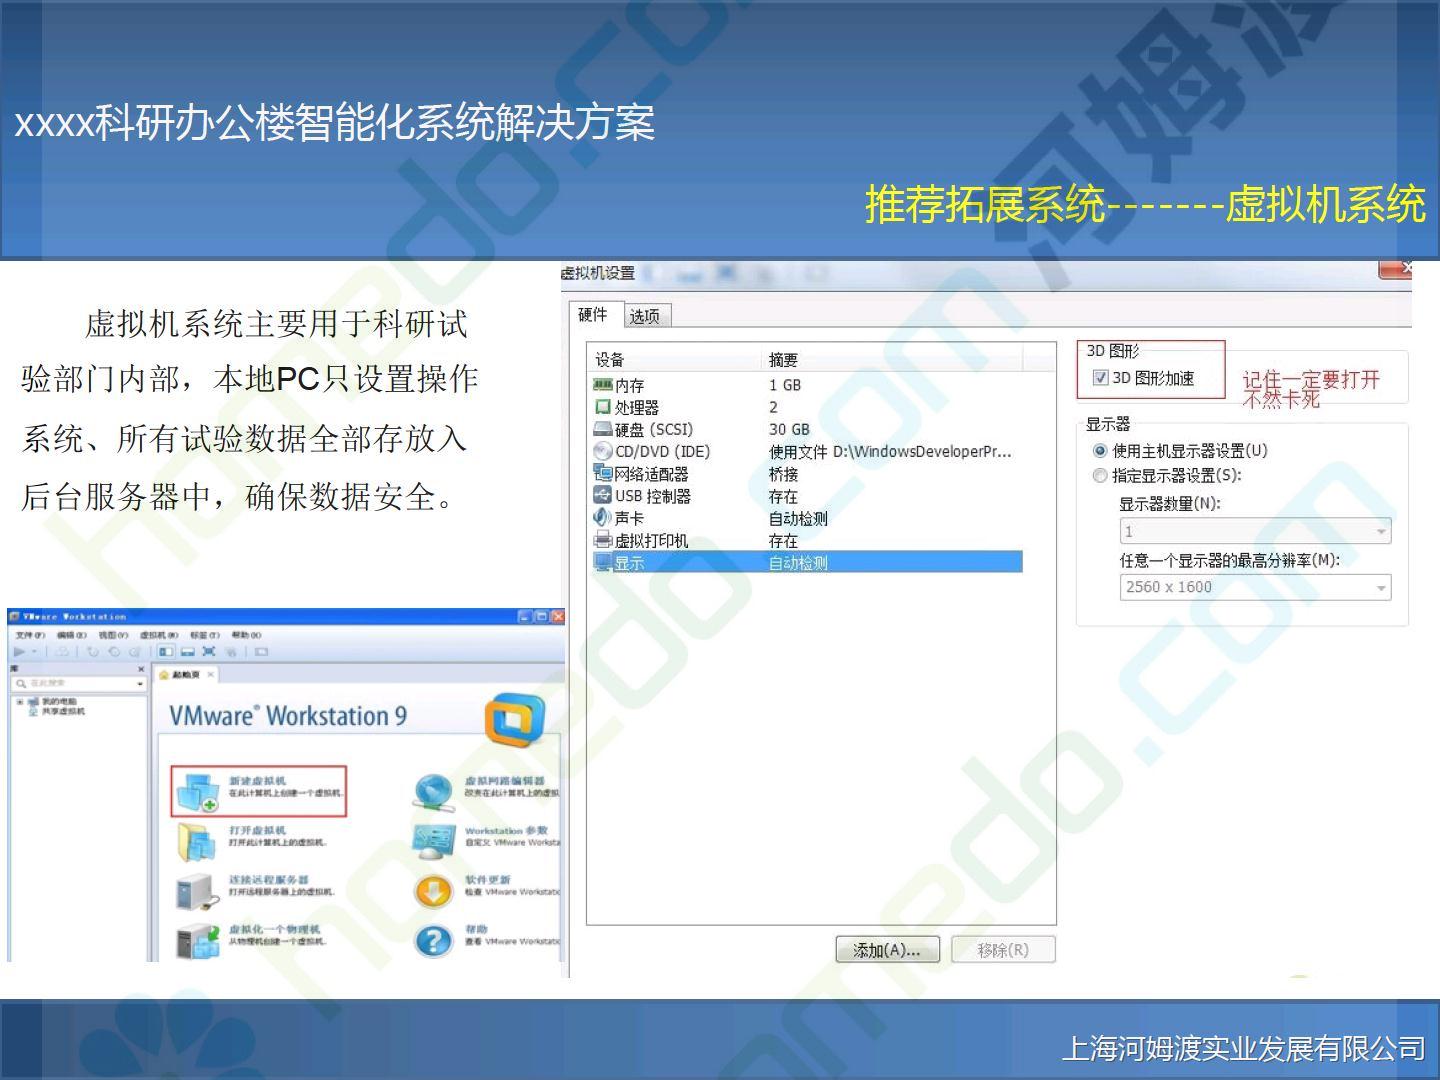This screenshot has width=1440, height=1080.
Task: Select the highlighted 显示 display device row
Action: (808, 562)
